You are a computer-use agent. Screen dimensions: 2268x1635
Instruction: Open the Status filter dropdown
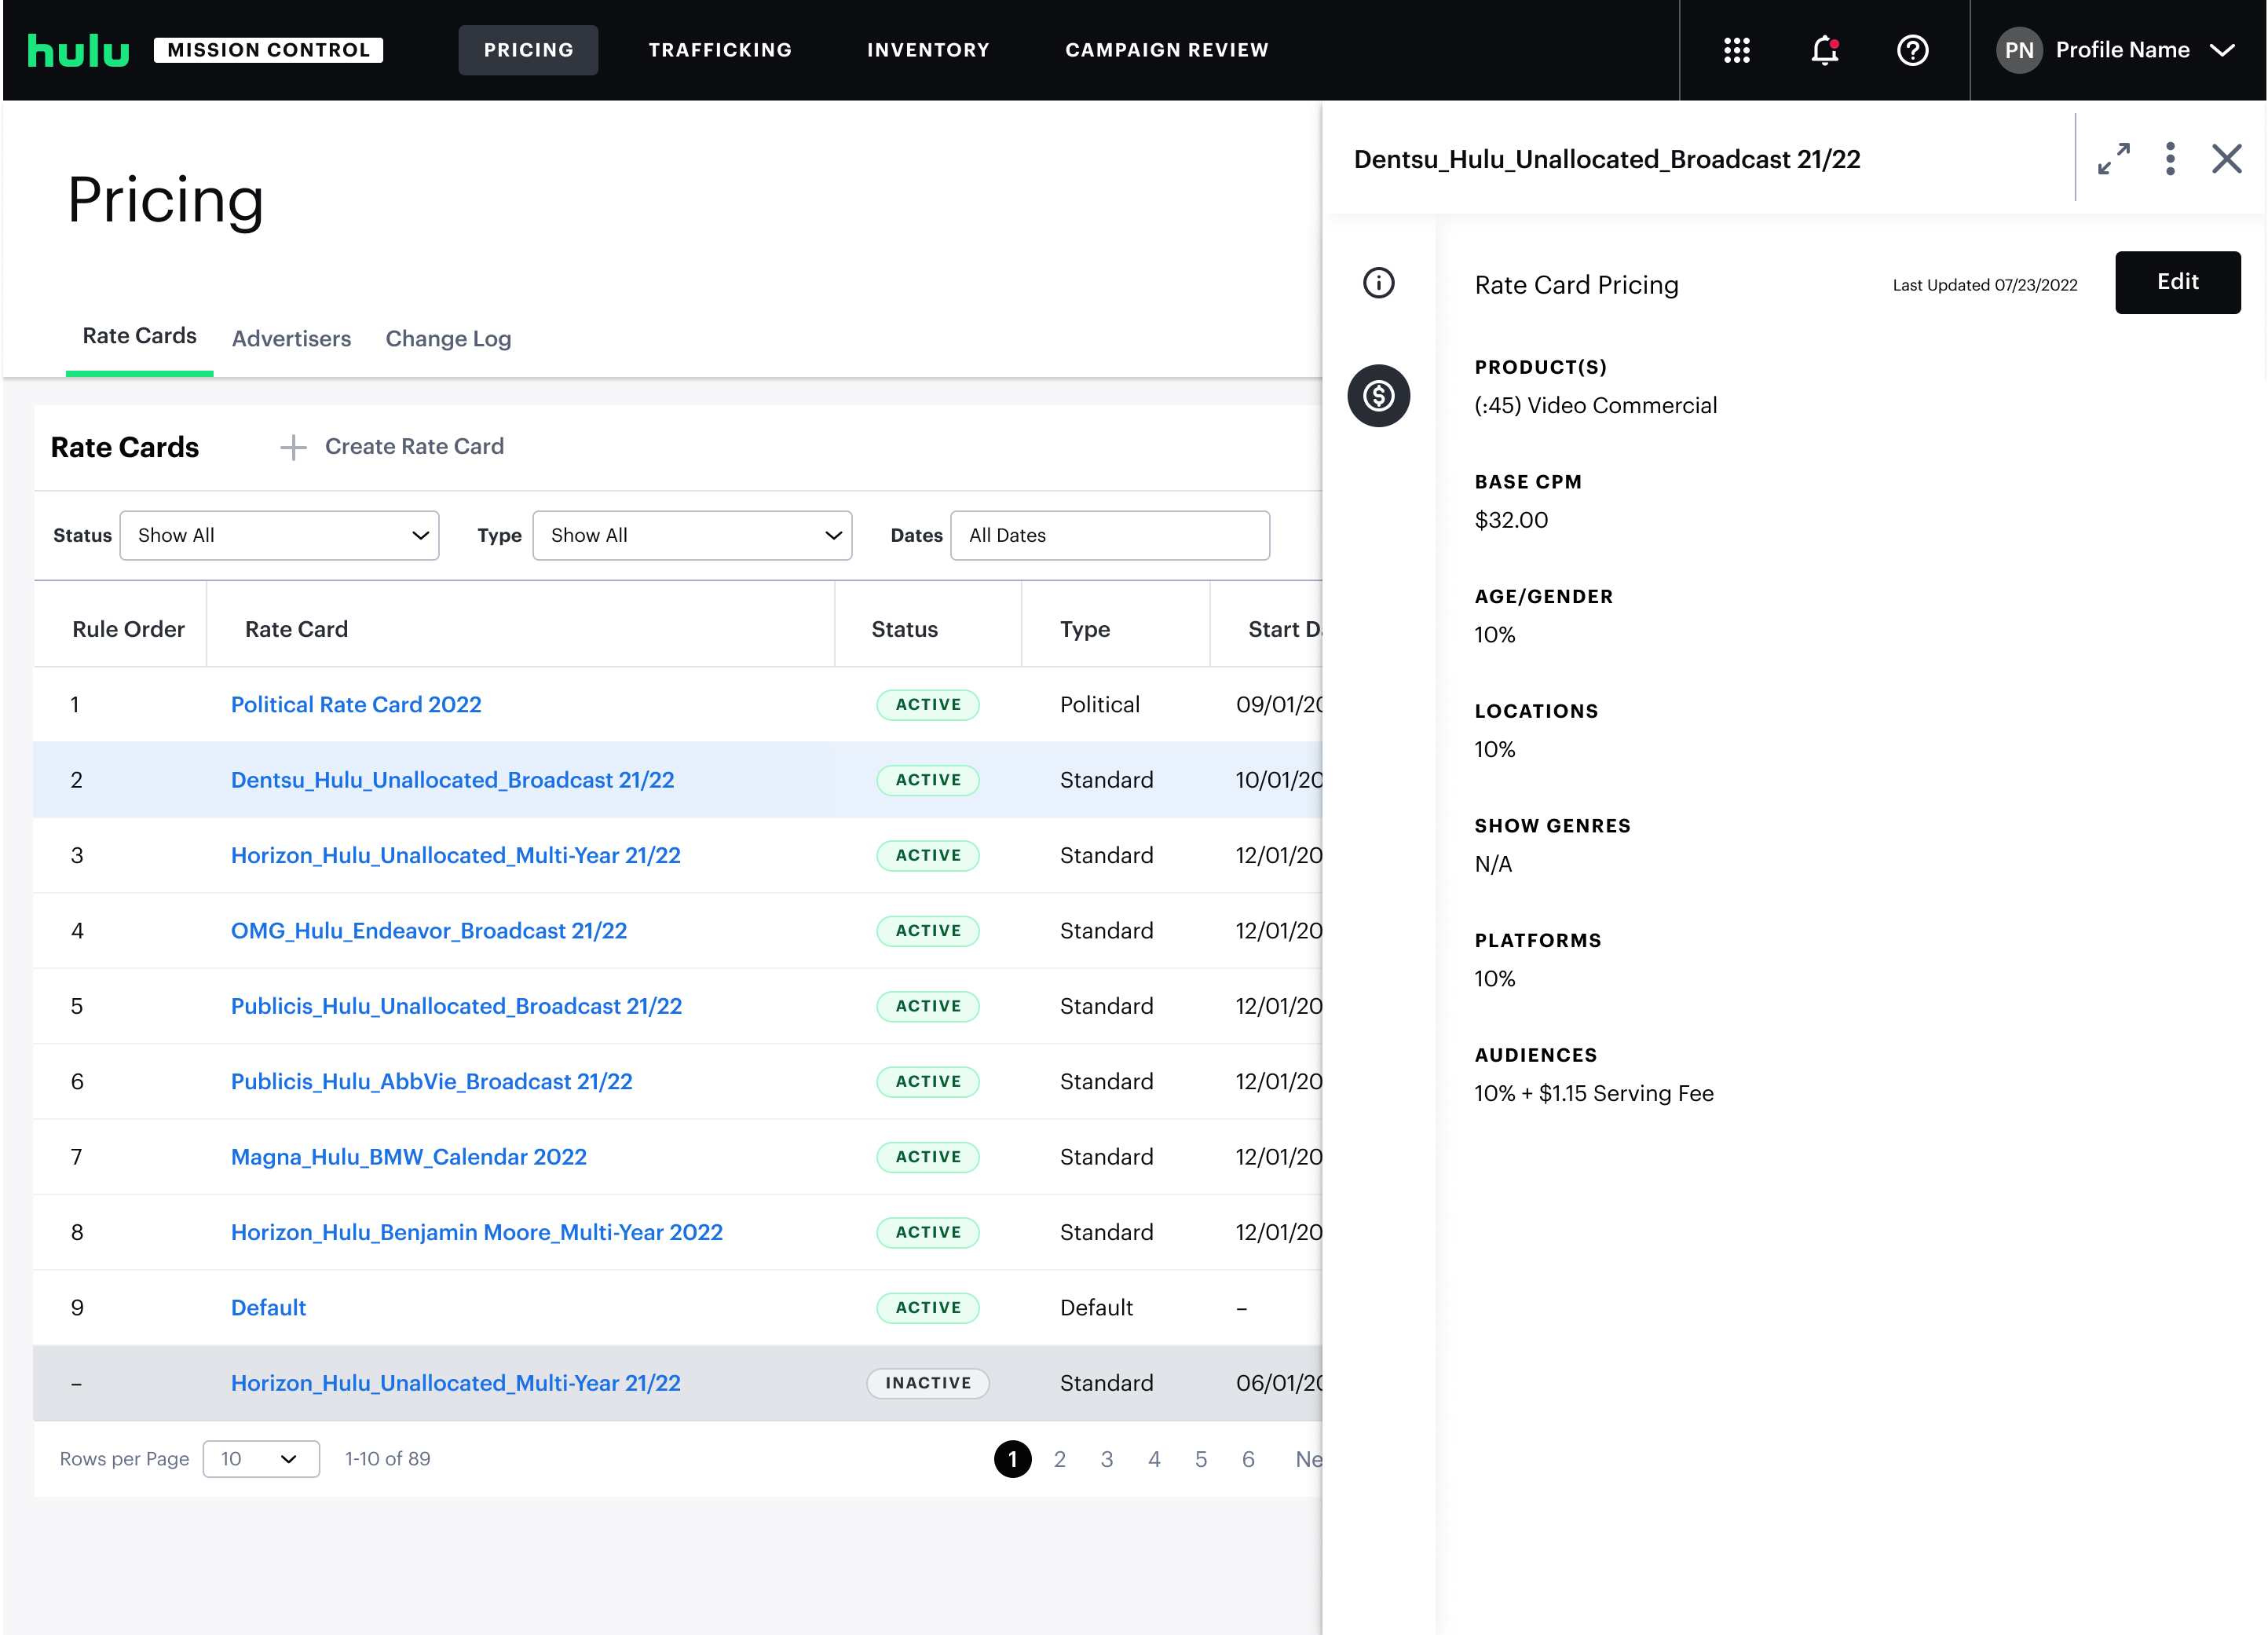[279, 536]
